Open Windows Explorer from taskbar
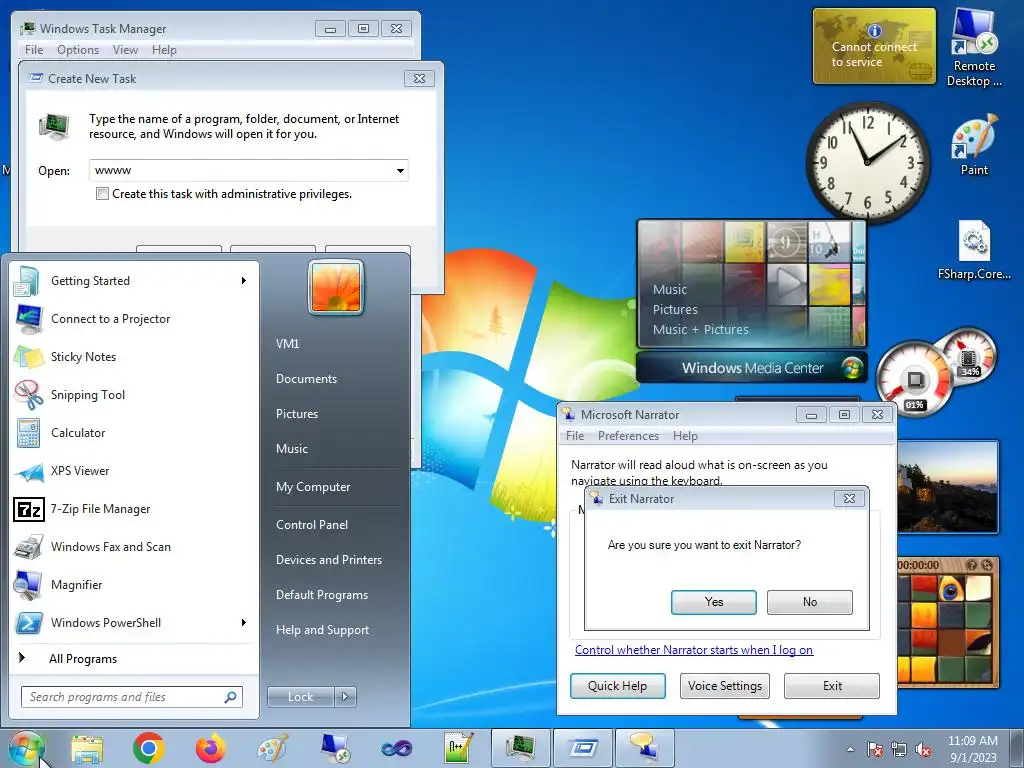 87,748
